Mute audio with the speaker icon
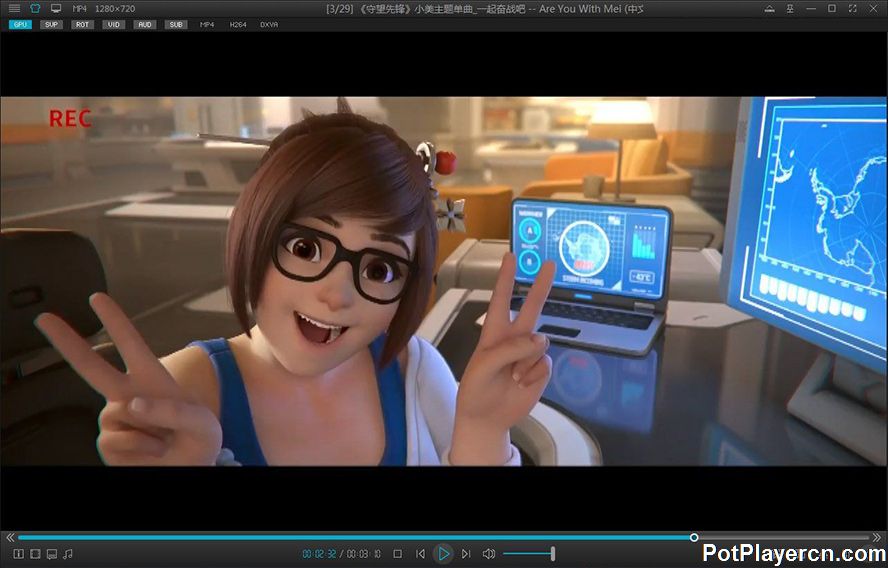 pyautogui.click(x=489, y=554)
